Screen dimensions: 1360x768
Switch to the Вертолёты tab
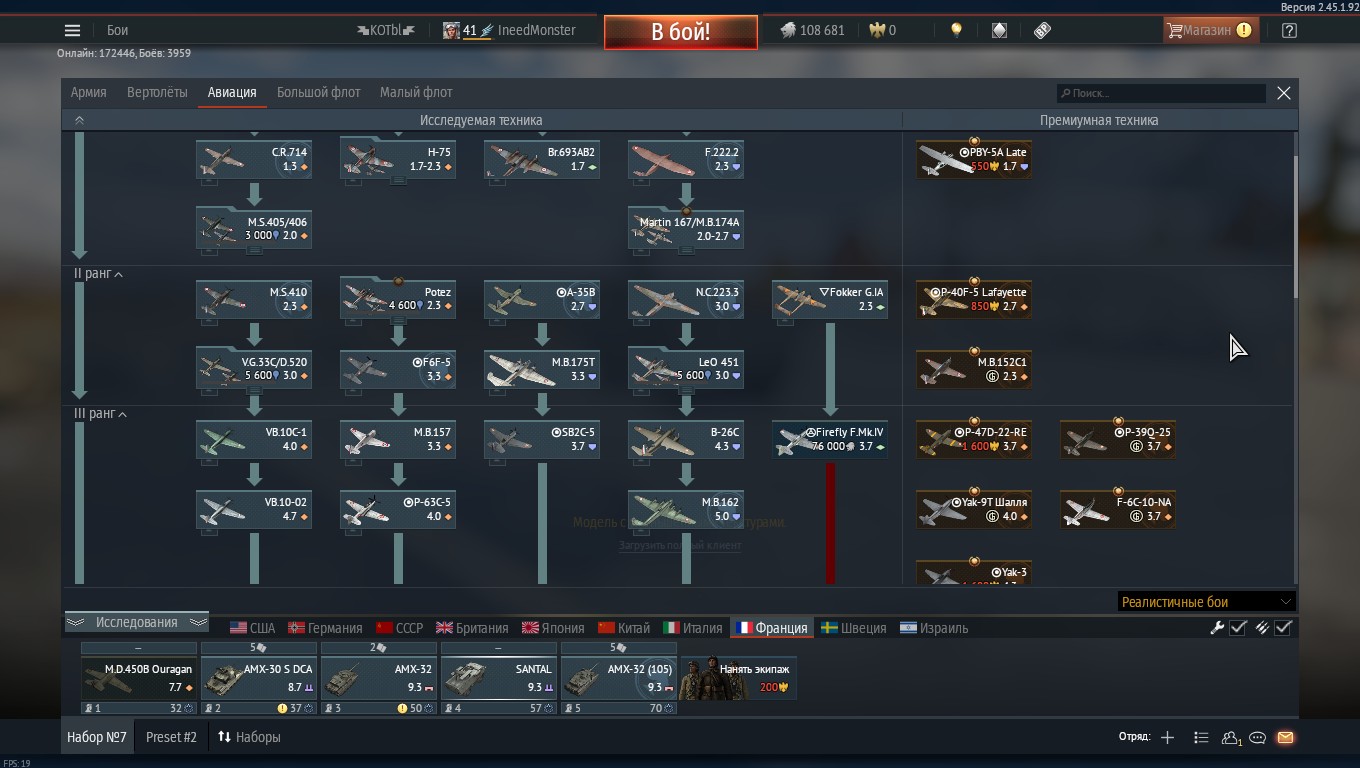point(157,92)
